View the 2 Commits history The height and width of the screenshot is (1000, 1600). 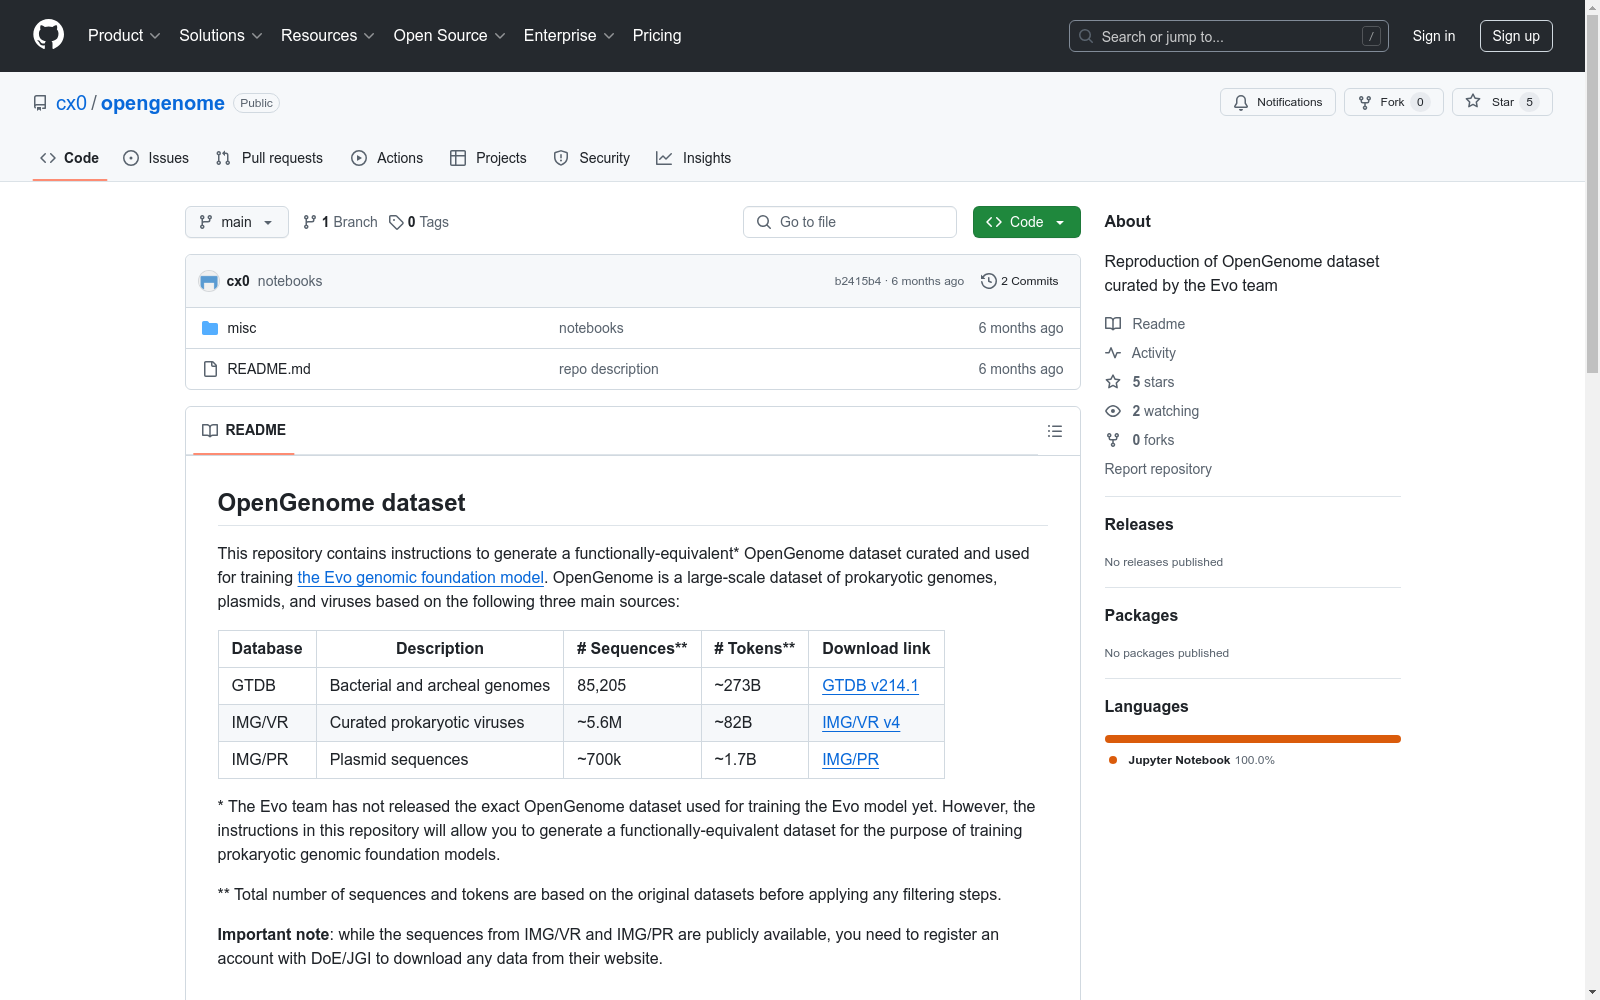[1020, 281]
